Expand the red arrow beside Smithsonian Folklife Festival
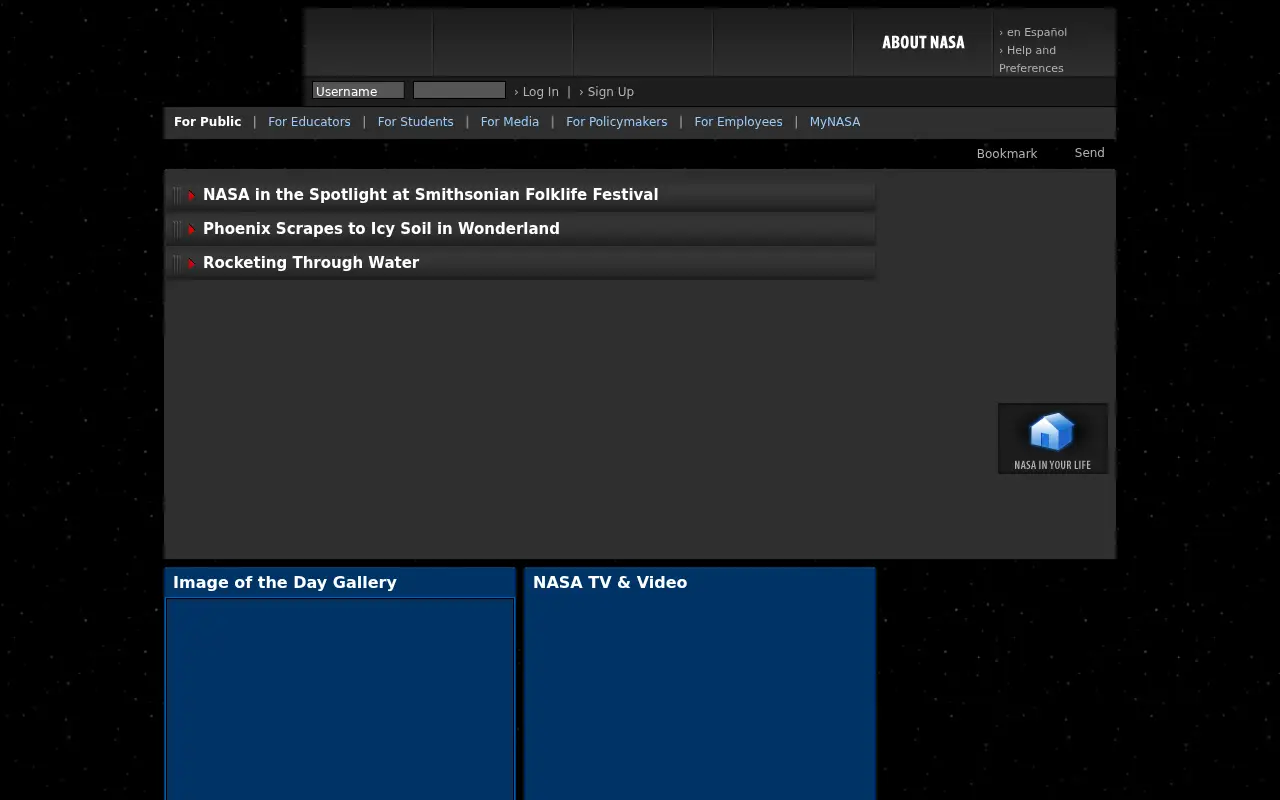The width and height of the screenshot is (1280, 800). coord(191,196)
